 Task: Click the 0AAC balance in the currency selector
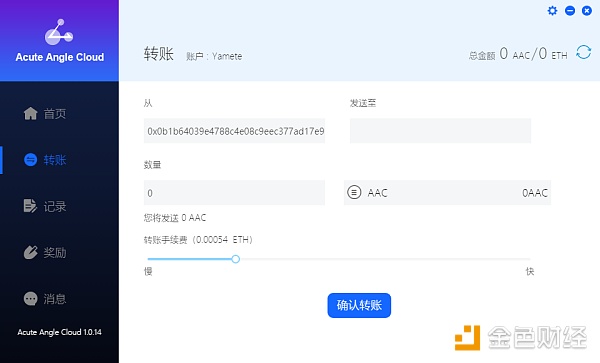coord(535,193)
